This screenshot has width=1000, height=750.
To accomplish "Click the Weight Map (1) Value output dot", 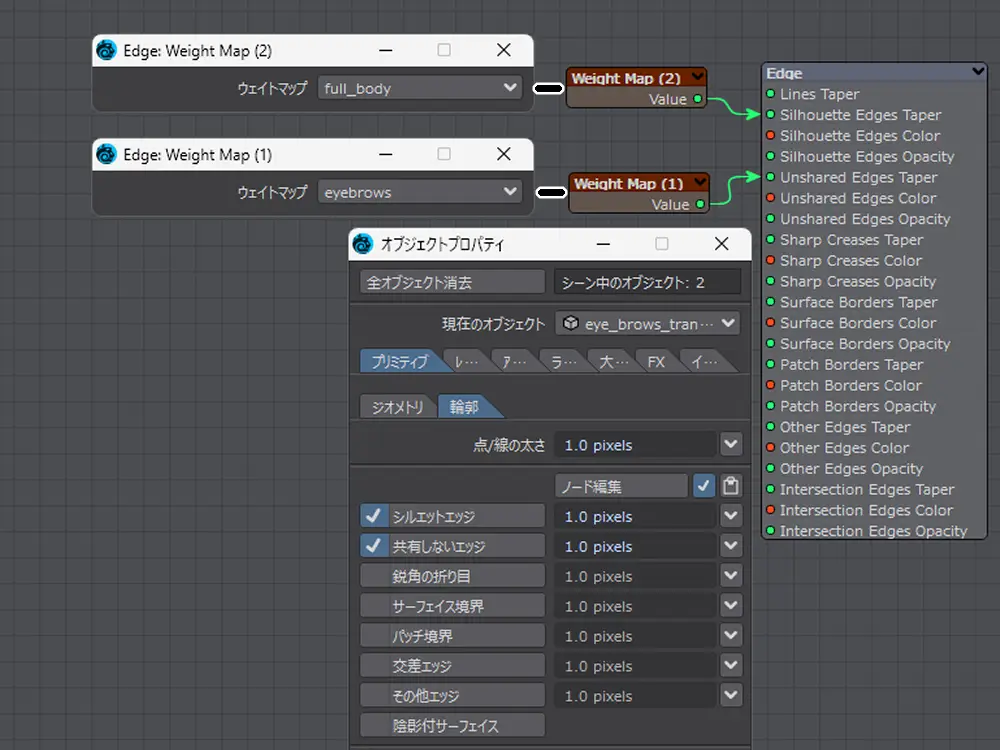I will click(x=700, y=204).
